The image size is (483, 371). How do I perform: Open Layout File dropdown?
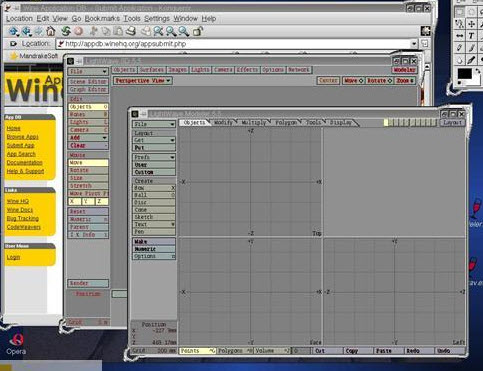click(x=88, y=71)
